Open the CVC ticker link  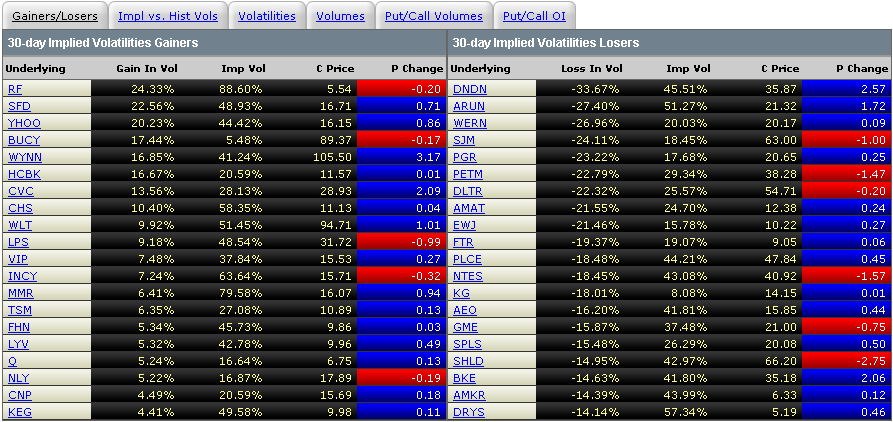pos(19,191)
